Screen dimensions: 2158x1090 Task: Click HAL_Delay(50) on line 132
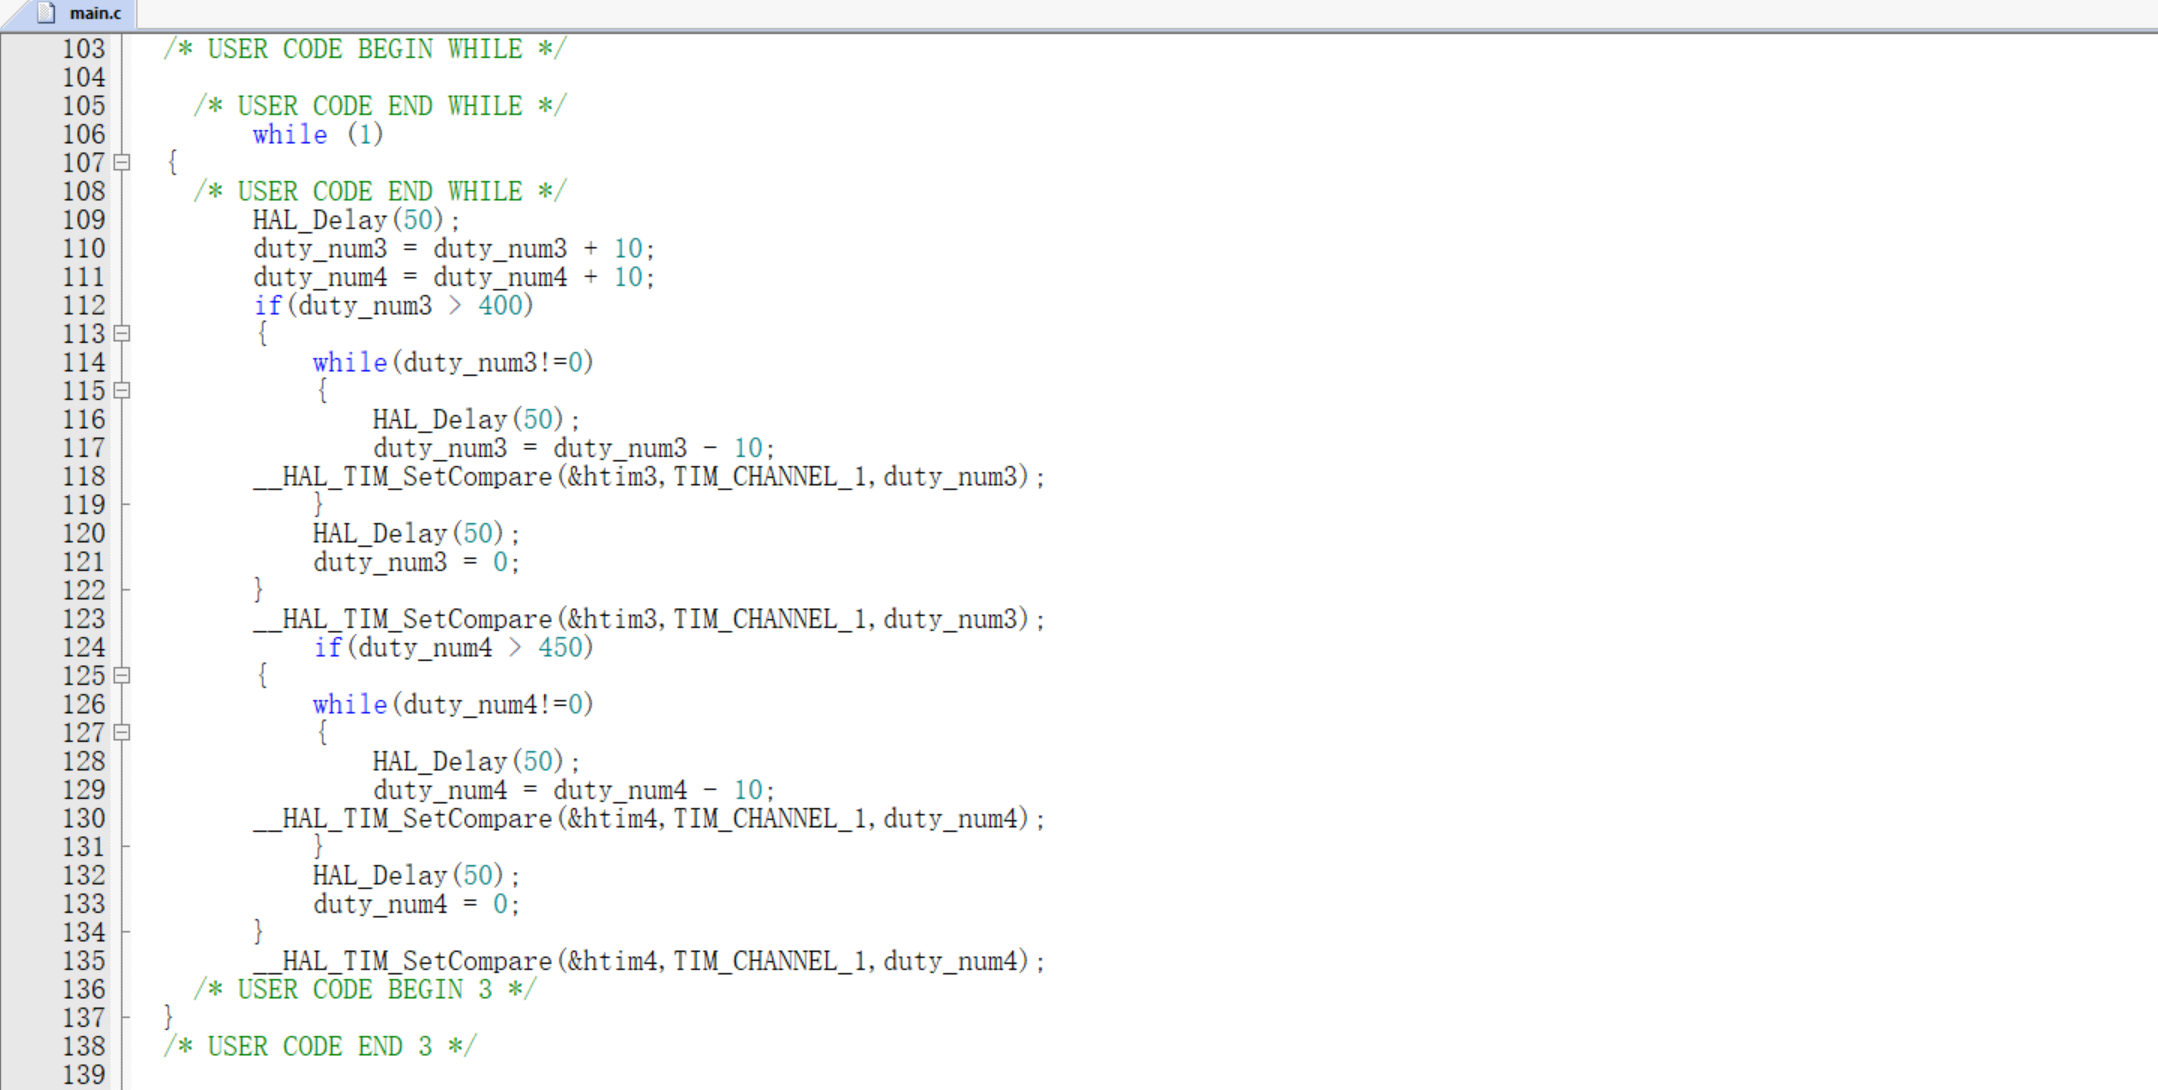point(416,875)
